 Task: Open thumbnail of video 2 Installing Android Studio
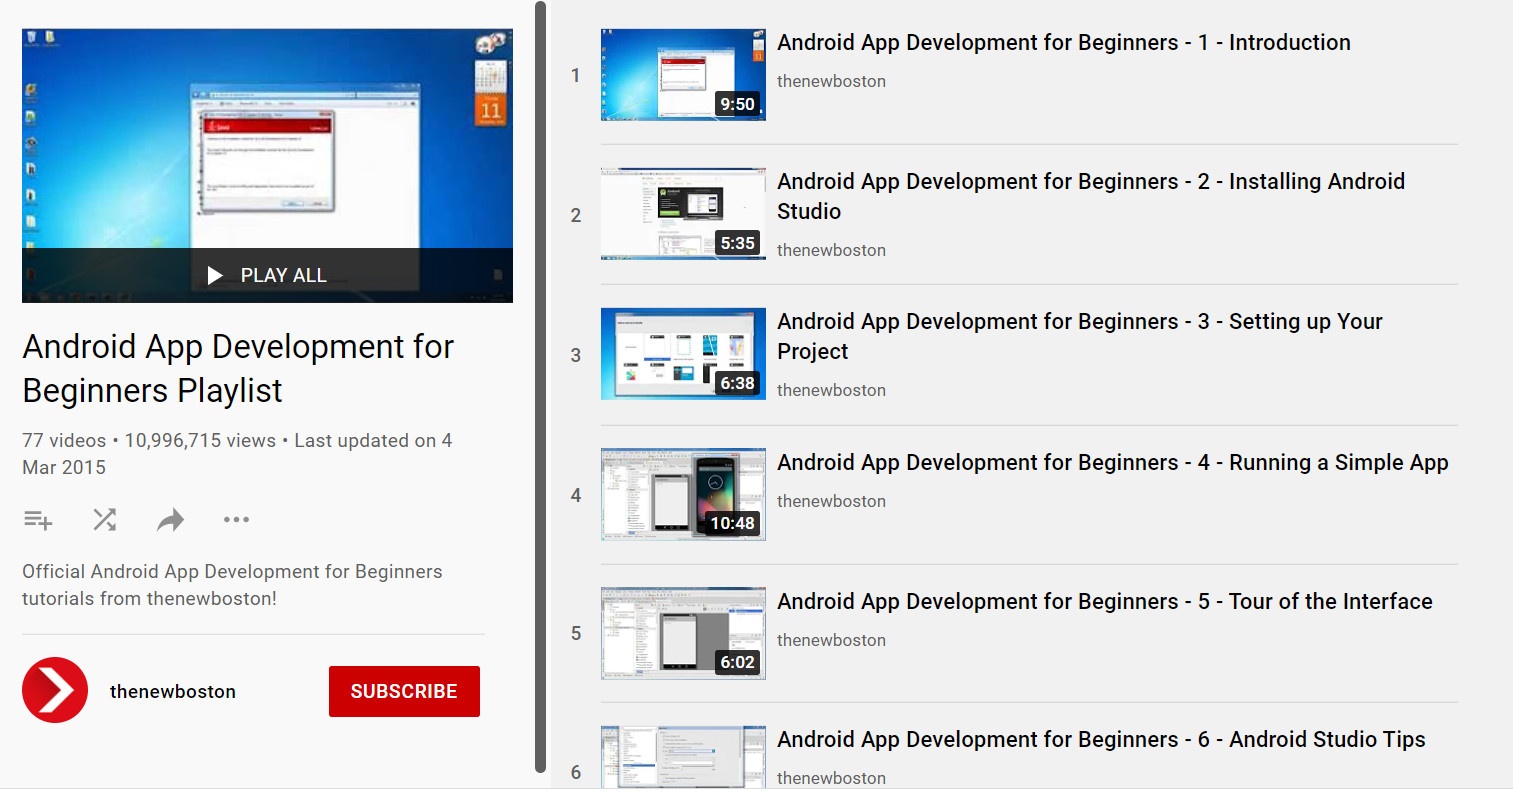pos(683,214)
